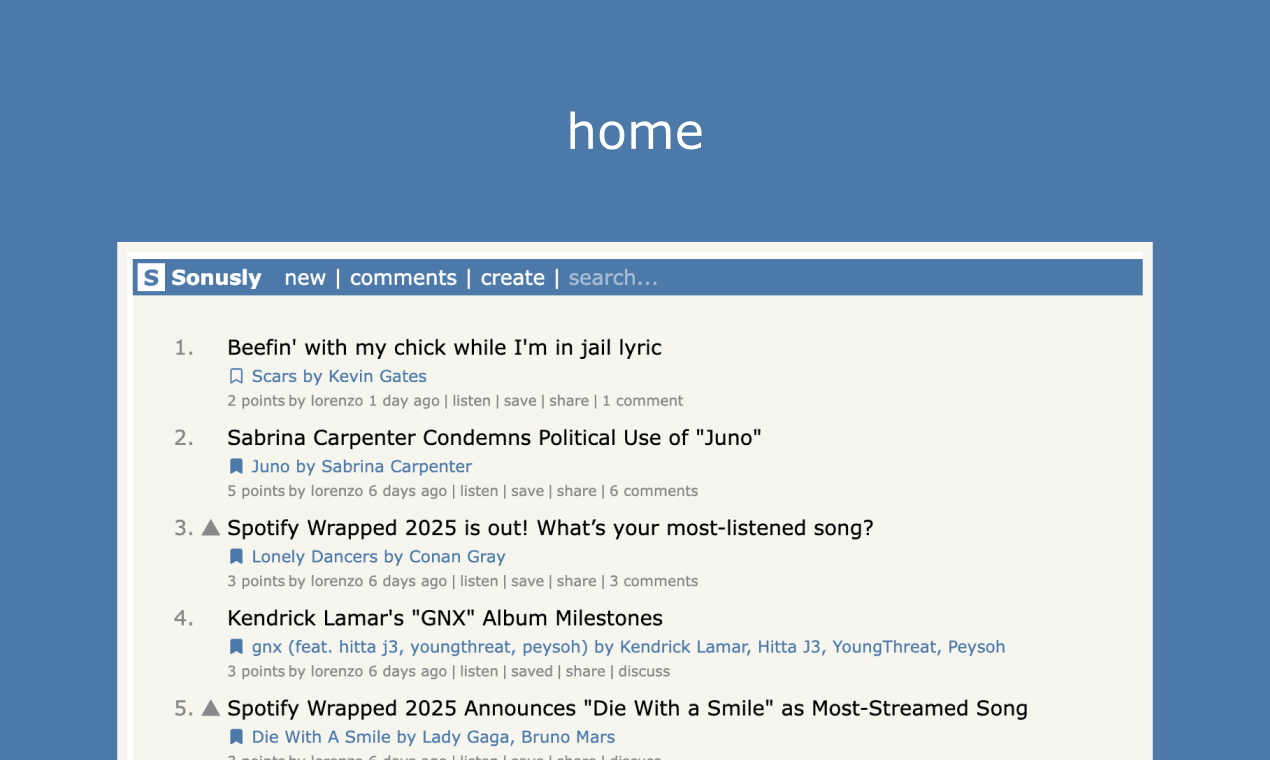Open the 1 comment on the jail lyric post
This screenshot has width=1270, height=760.
tap(643, 400)
